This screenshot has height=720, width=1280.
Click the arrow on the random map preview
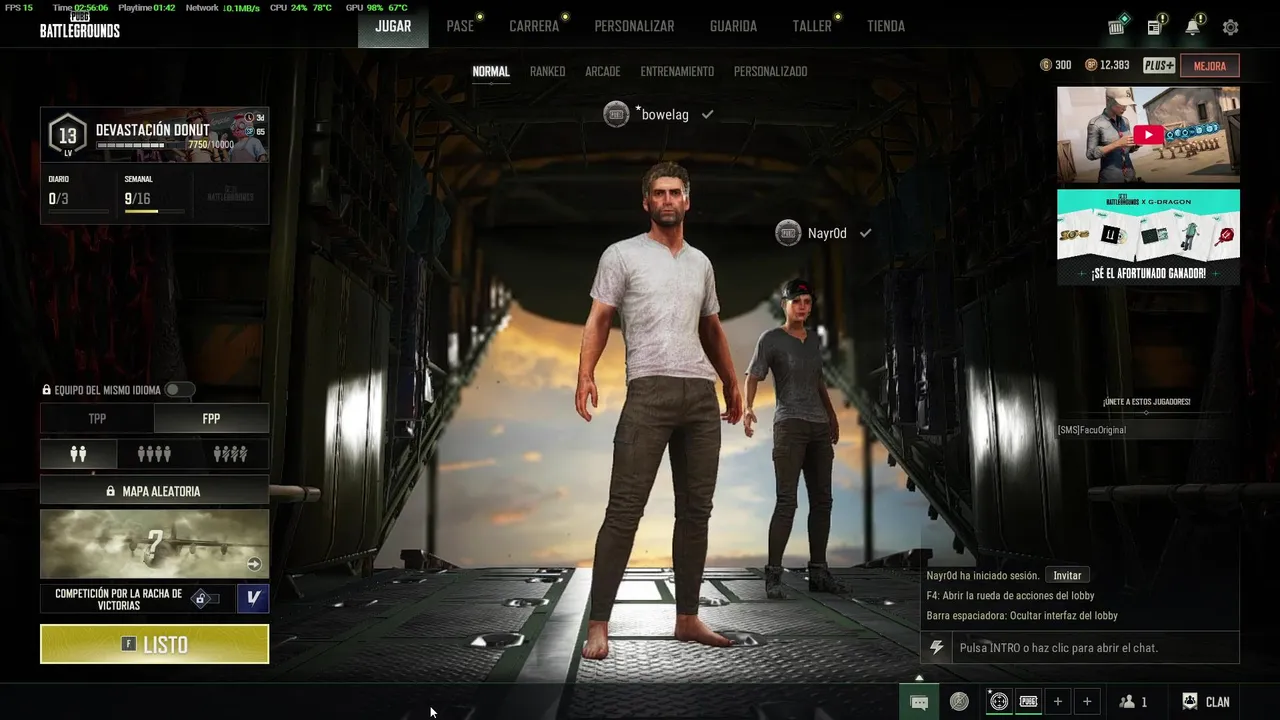(x=254, y=564)
